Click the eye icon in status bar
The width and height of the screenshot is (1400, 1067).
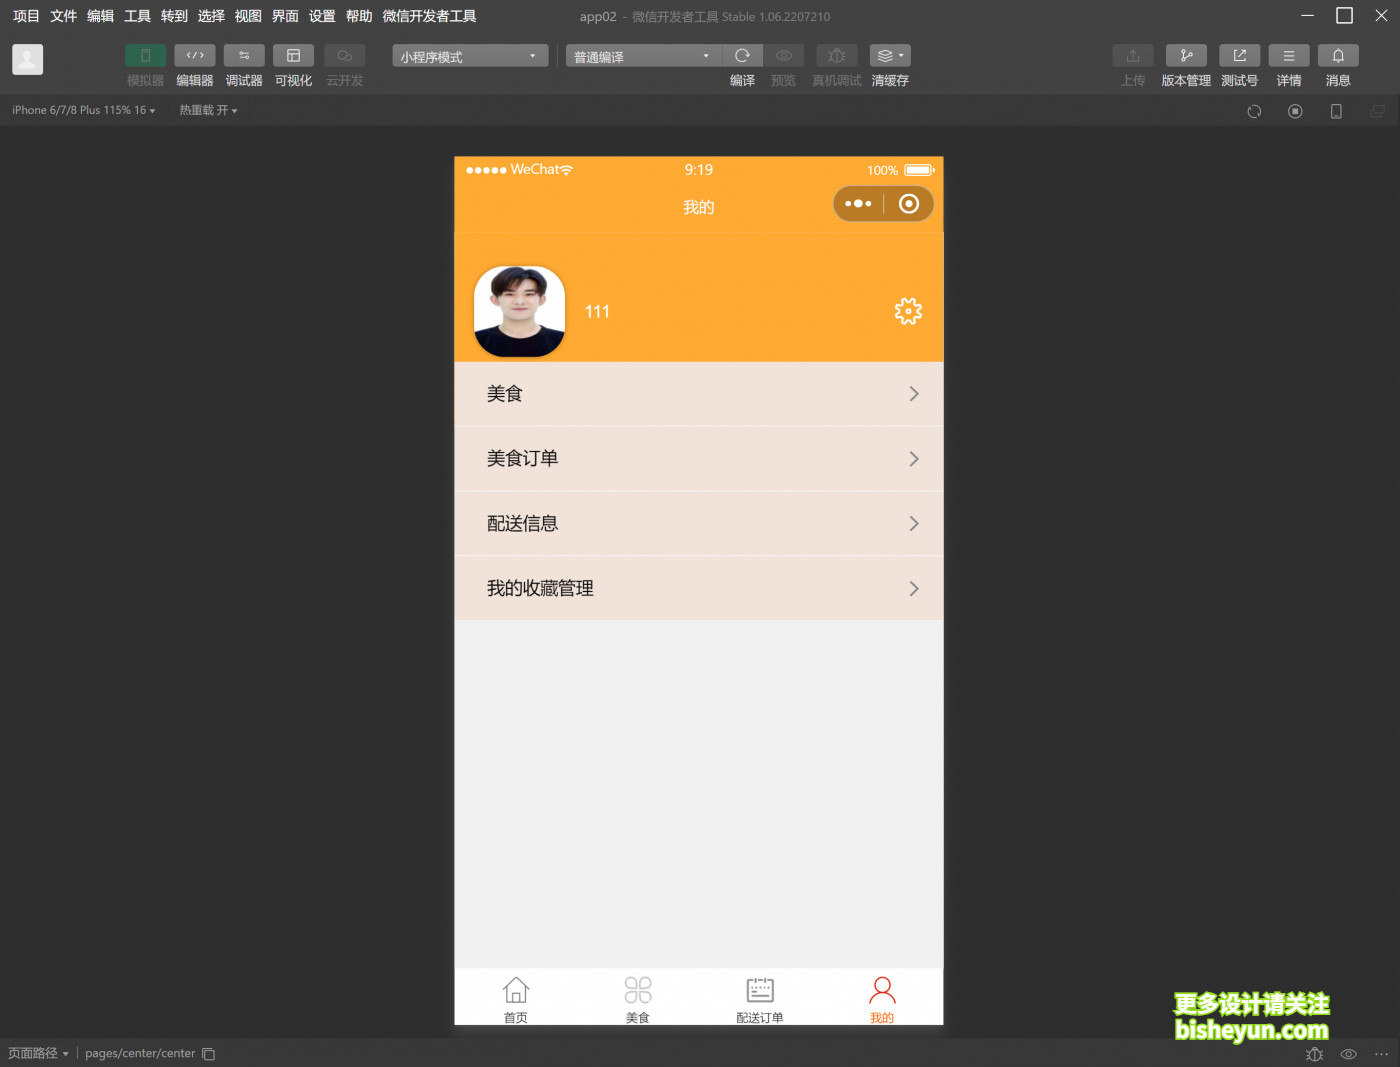(1348, 1054)
